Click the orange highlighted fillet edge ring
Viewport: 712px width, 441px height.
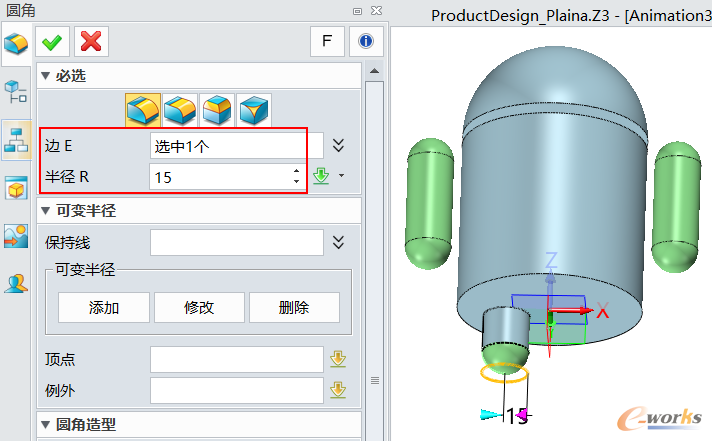coord(504,373)
